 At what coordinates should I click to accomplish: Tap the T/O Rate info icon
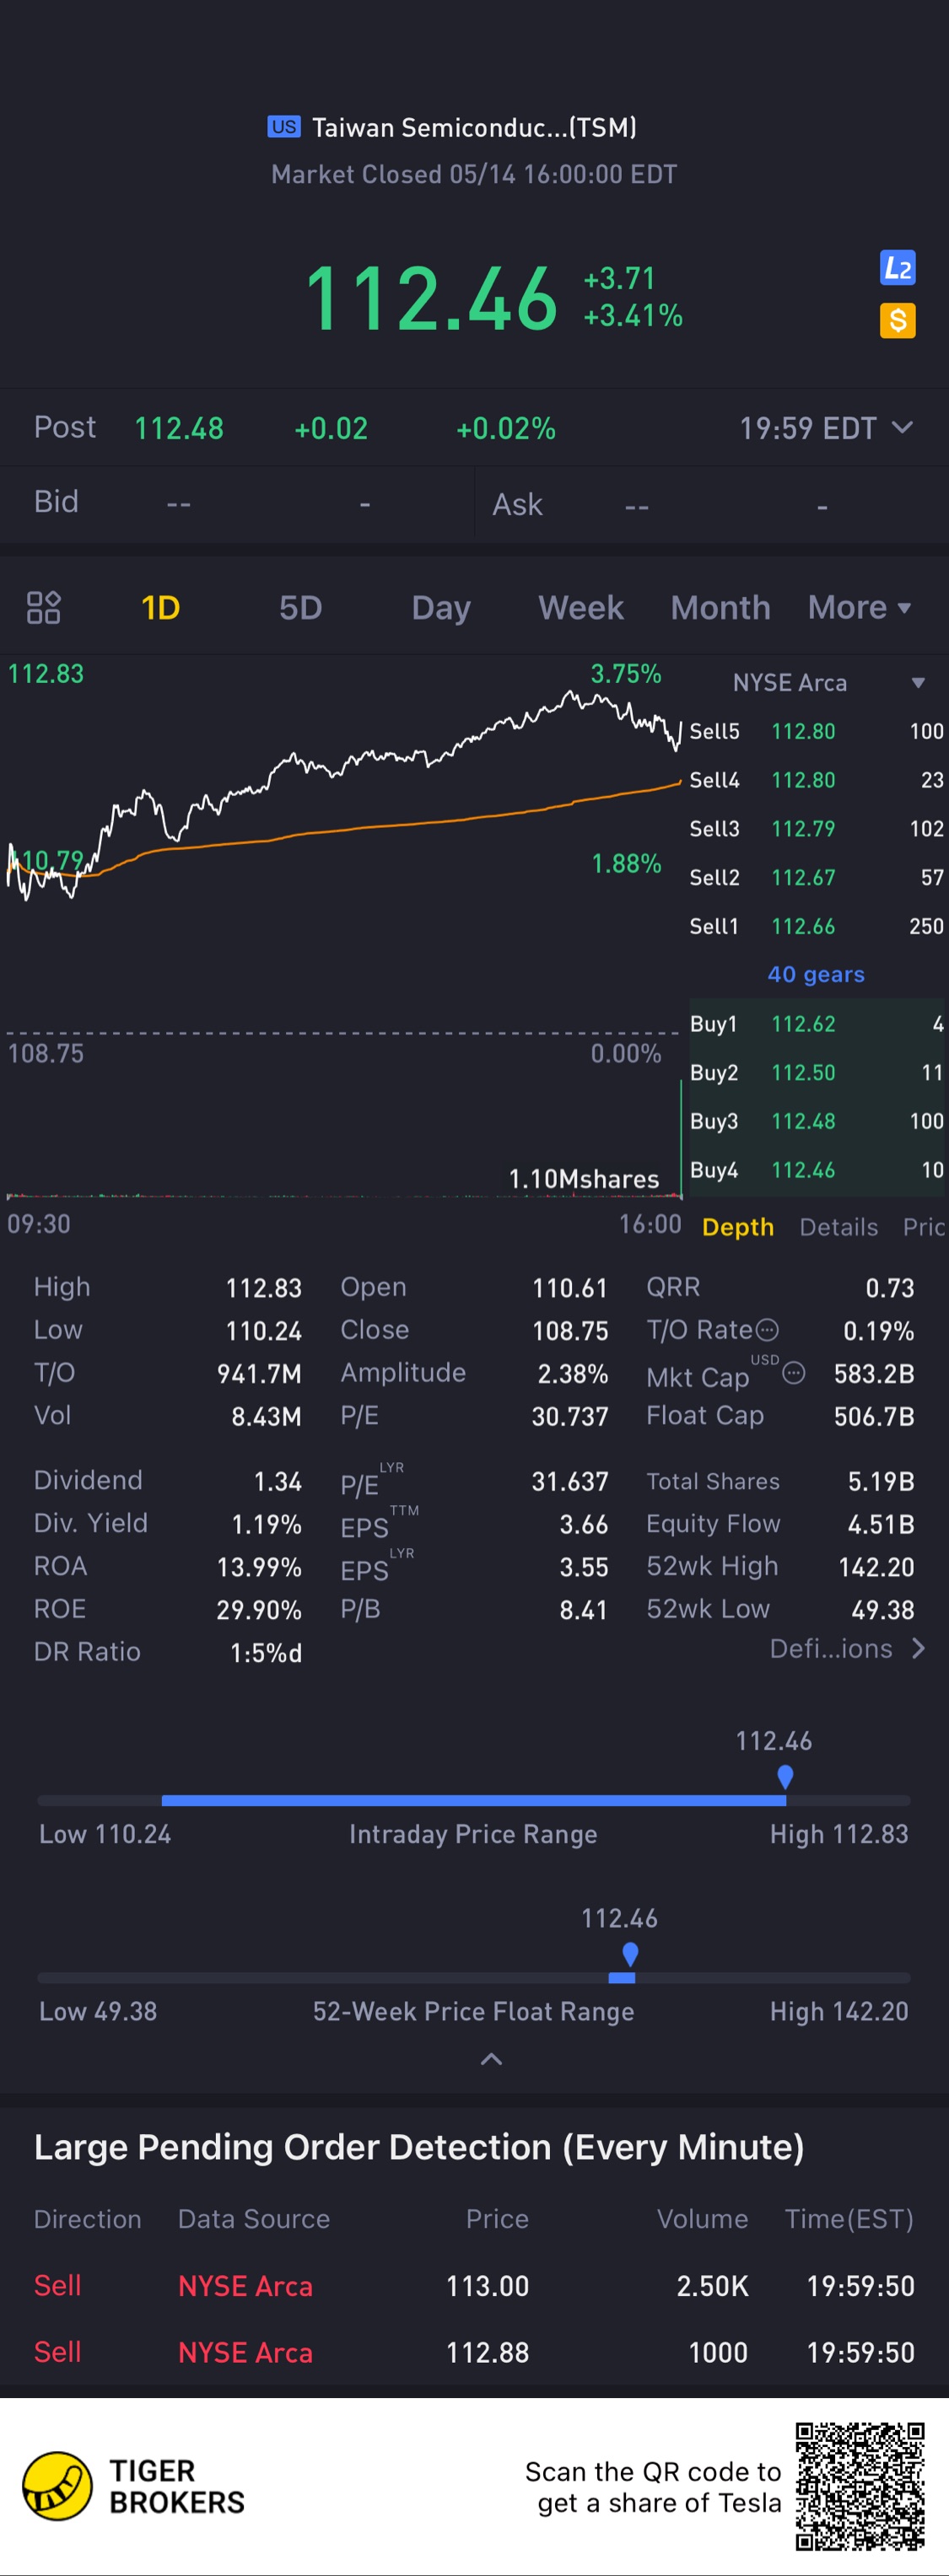click(x=767, y=1329)
